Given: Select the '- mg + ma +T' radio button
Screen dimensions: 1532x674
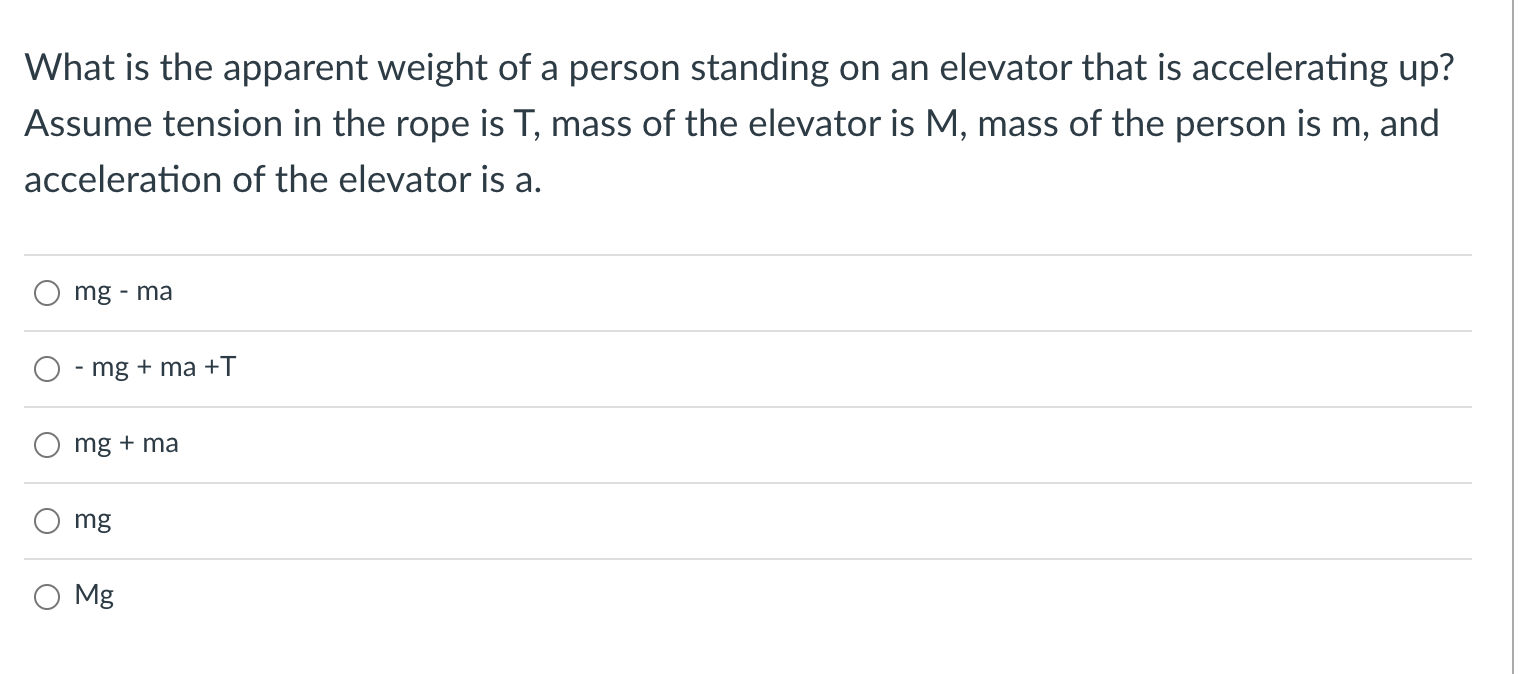Looking at the screenshot, I should (46, 369).
